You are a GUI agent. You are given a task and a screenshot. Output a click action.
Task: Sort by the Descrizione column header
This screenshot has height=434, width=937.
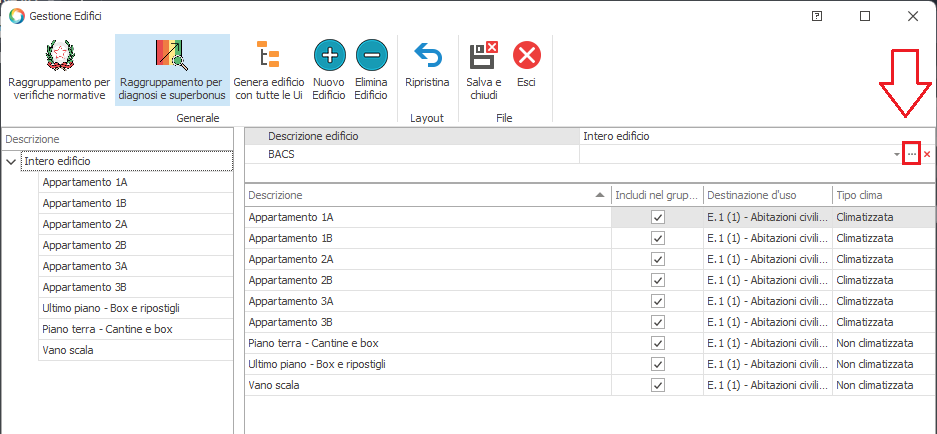coord(420,195)
